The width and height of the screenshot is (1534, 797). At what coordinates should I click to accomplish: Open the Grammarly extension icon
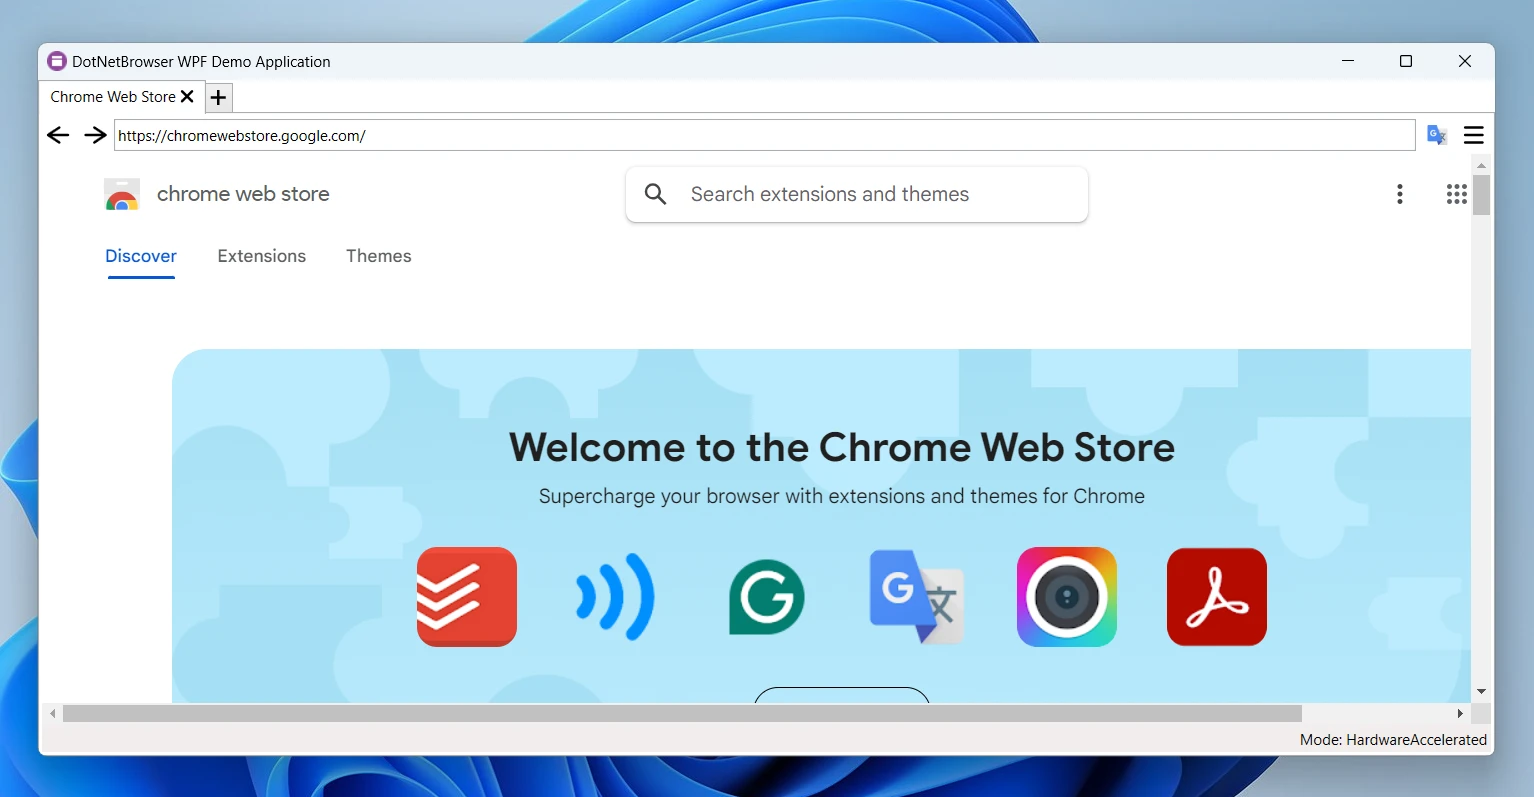click(x=767, y=597)
